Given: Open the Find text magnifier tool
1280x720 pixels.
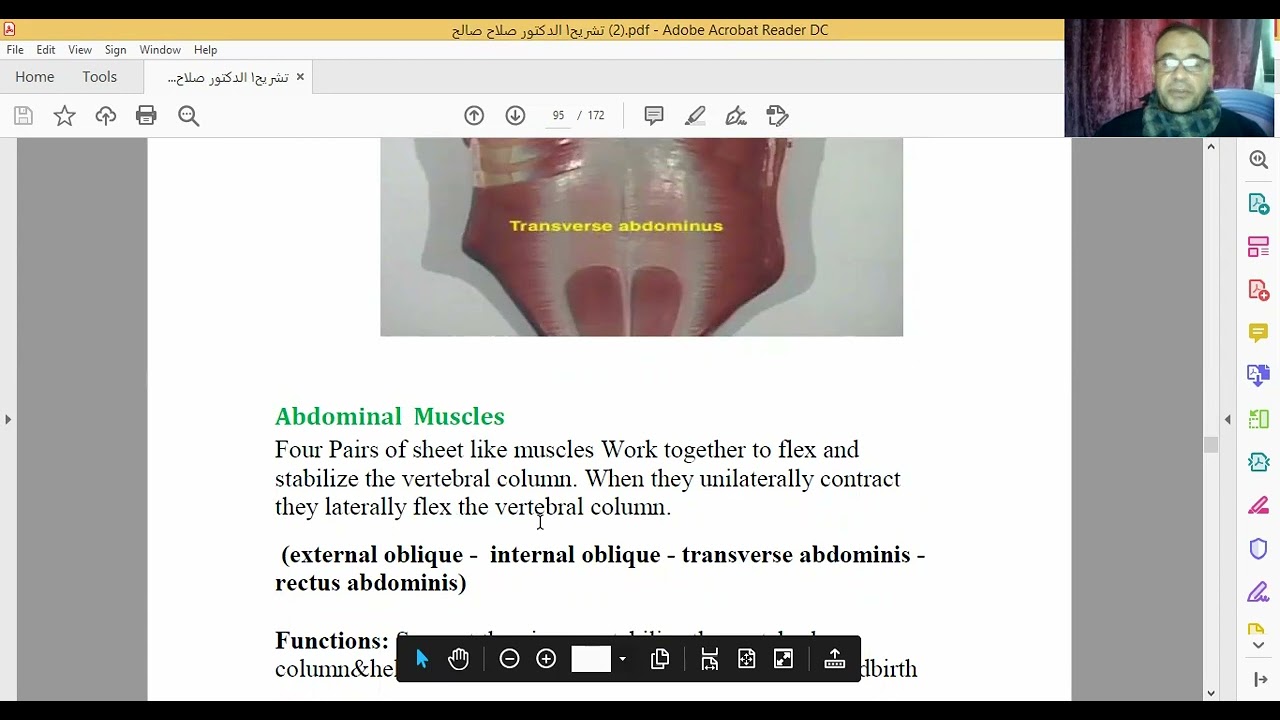Looking at the screenshot, I should 188,116.
